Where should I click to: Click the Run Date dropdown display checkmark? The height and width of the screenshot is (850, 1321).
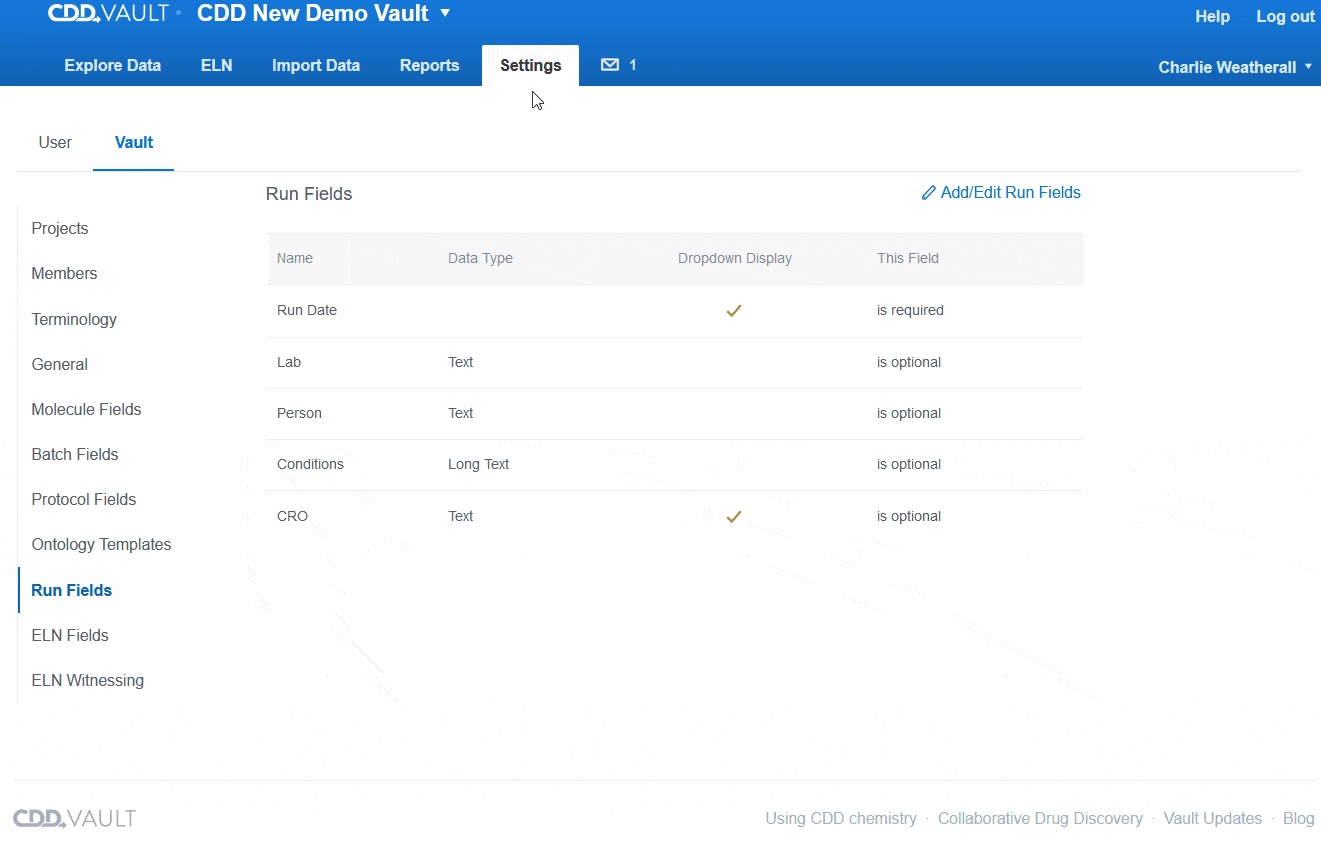(733, 311)
